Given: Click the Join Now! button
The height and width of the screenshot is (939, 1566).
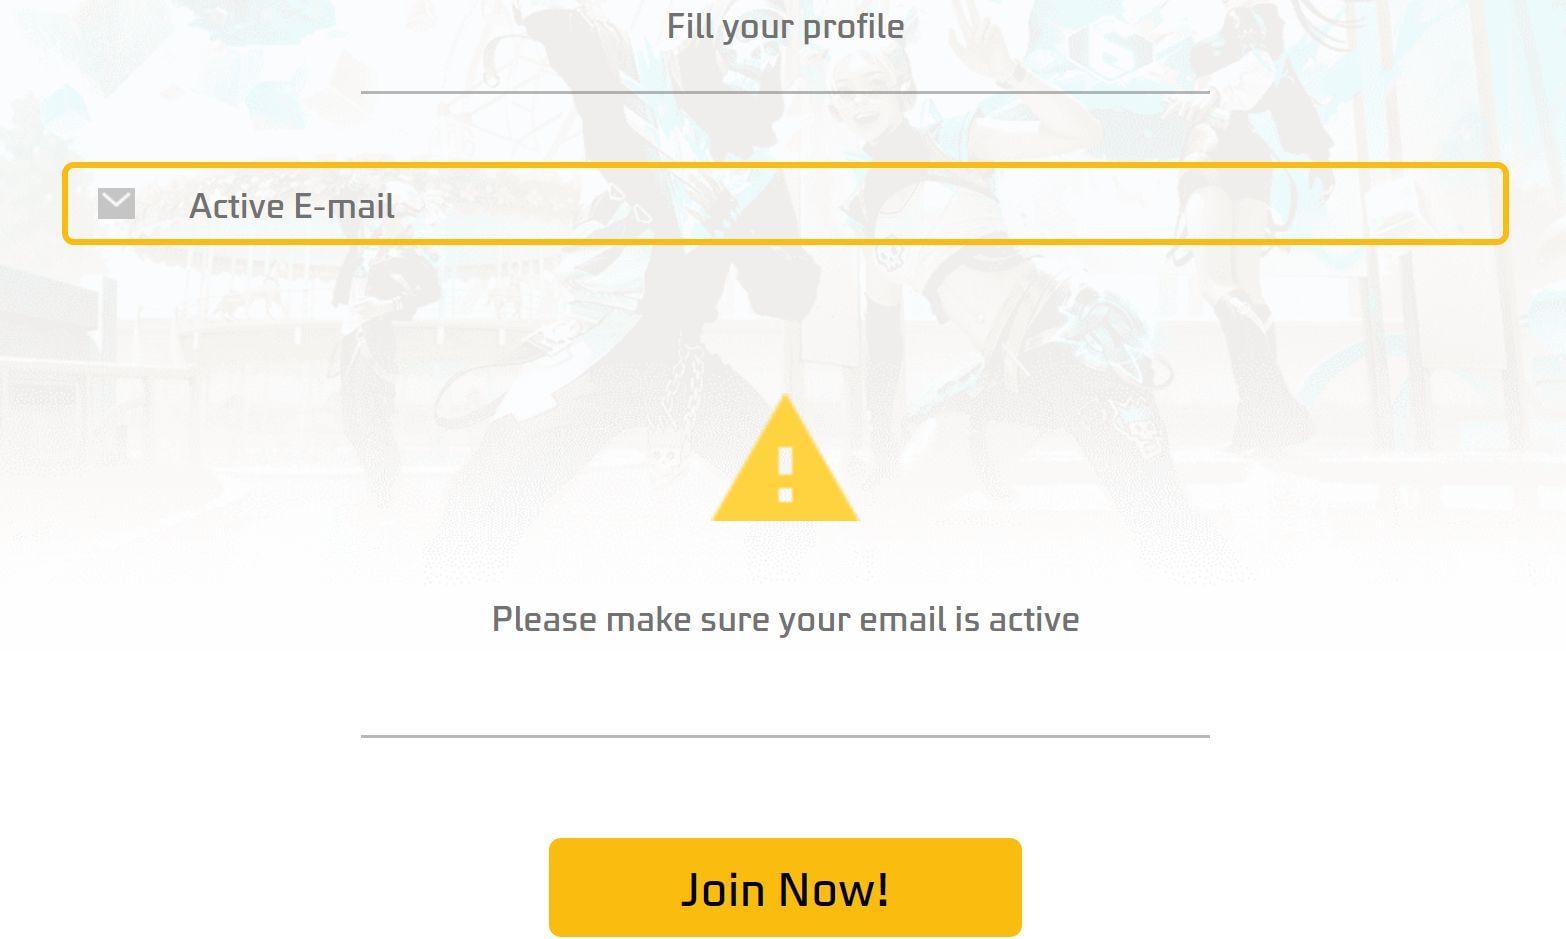Looking at the screenshot, I should click(785, 888).
